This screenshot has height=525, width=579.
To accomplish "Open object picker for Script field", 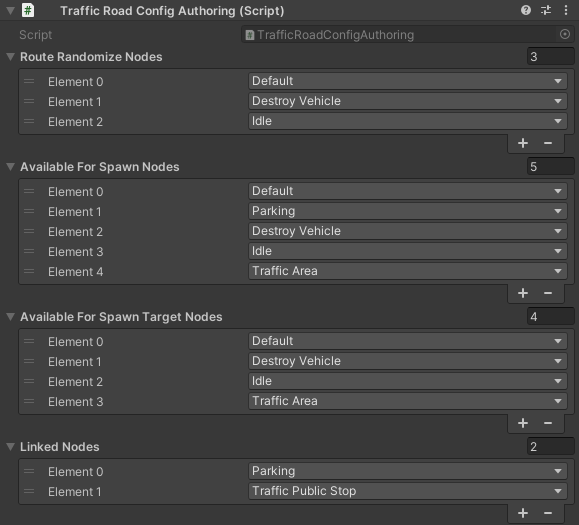I will click(565, 34).
